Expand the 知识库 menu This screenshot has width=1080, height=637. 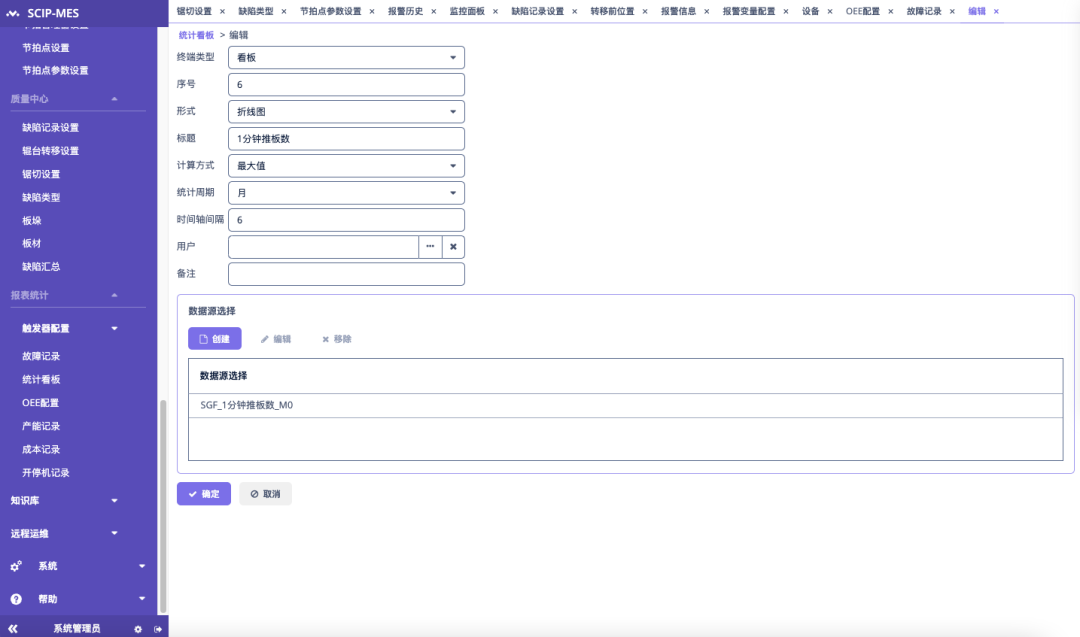(x=114, y=501)
